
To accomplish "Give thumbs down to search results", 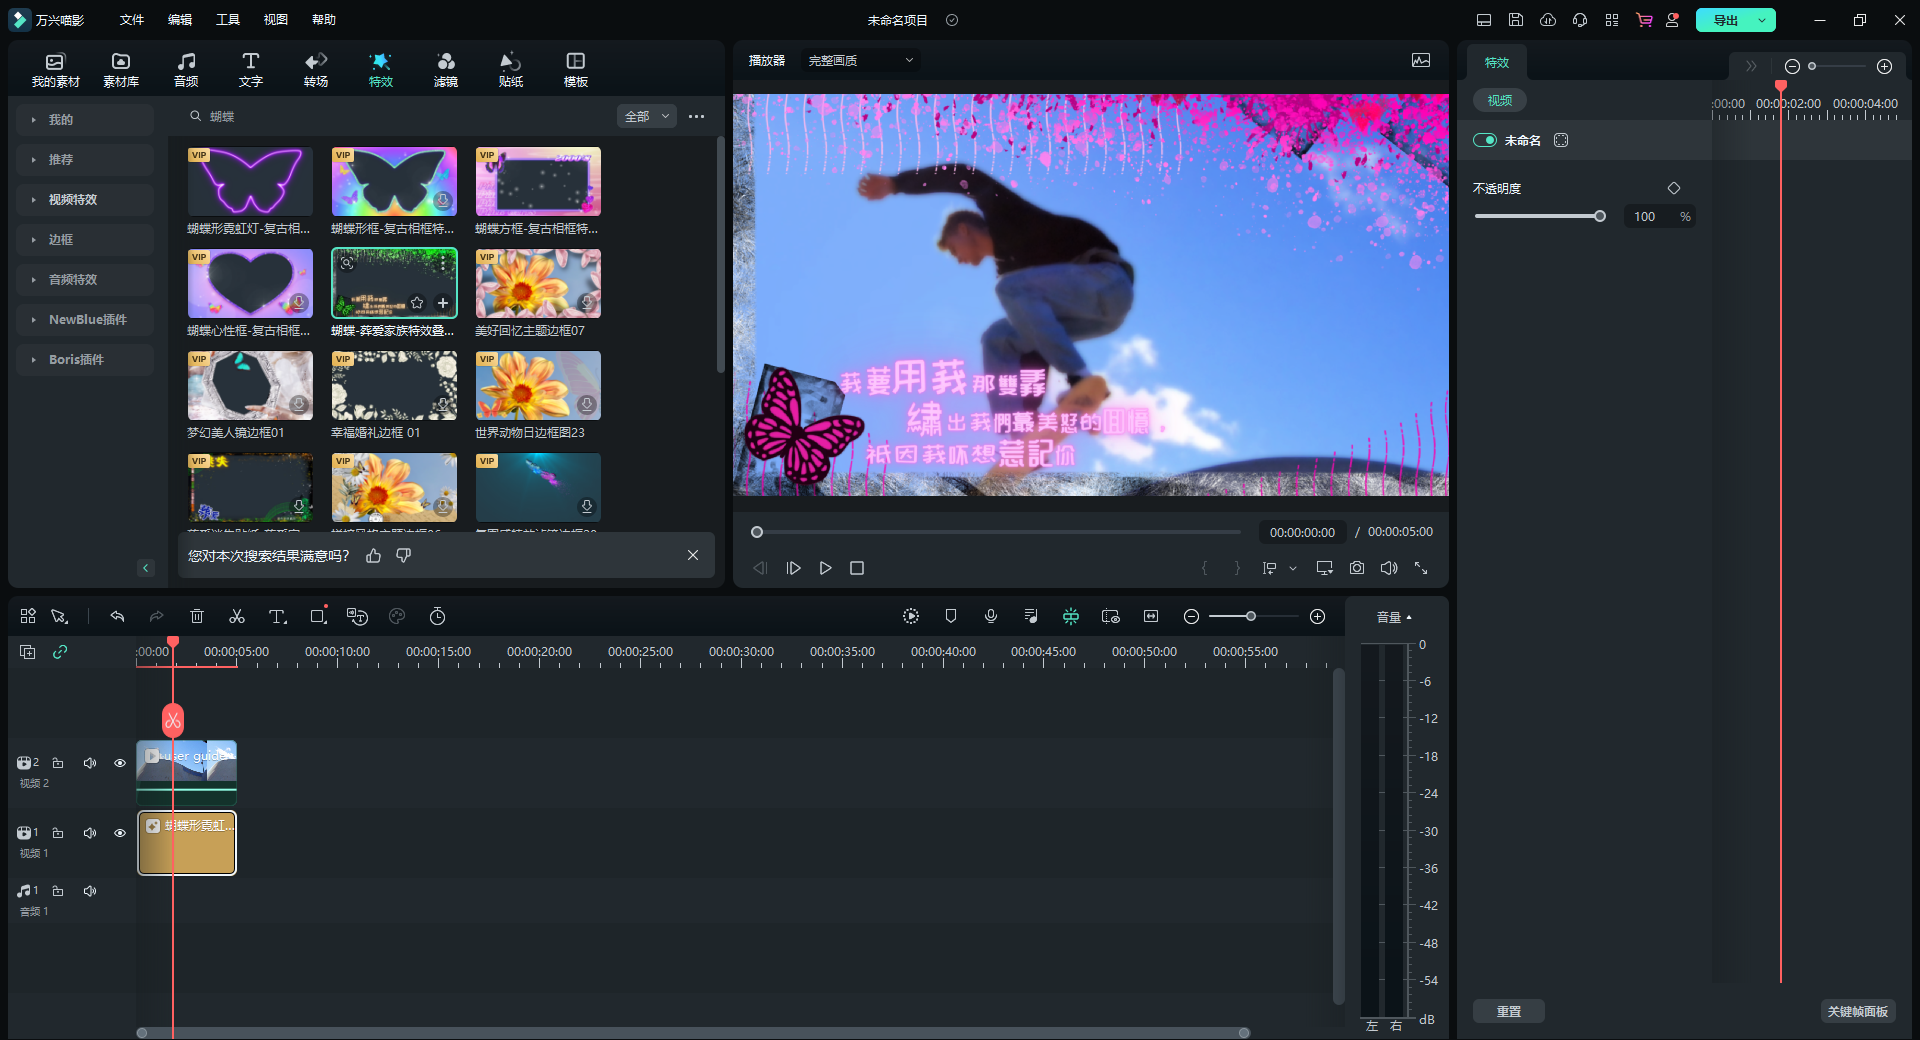I will point(404,556).
